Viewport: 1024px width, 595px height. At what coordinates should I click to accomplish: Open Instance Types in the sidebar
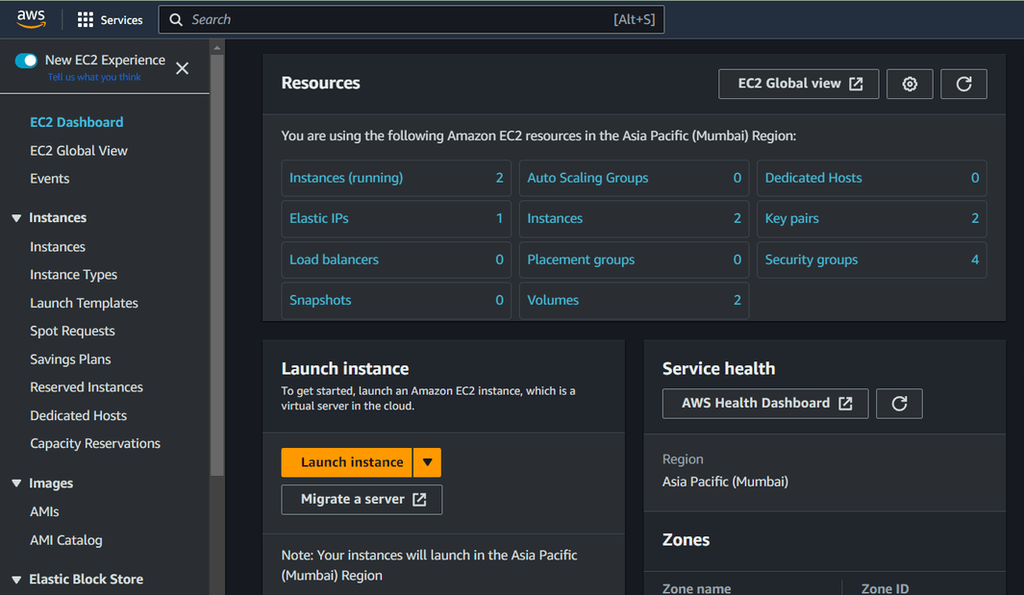click(x=73, y=275)
